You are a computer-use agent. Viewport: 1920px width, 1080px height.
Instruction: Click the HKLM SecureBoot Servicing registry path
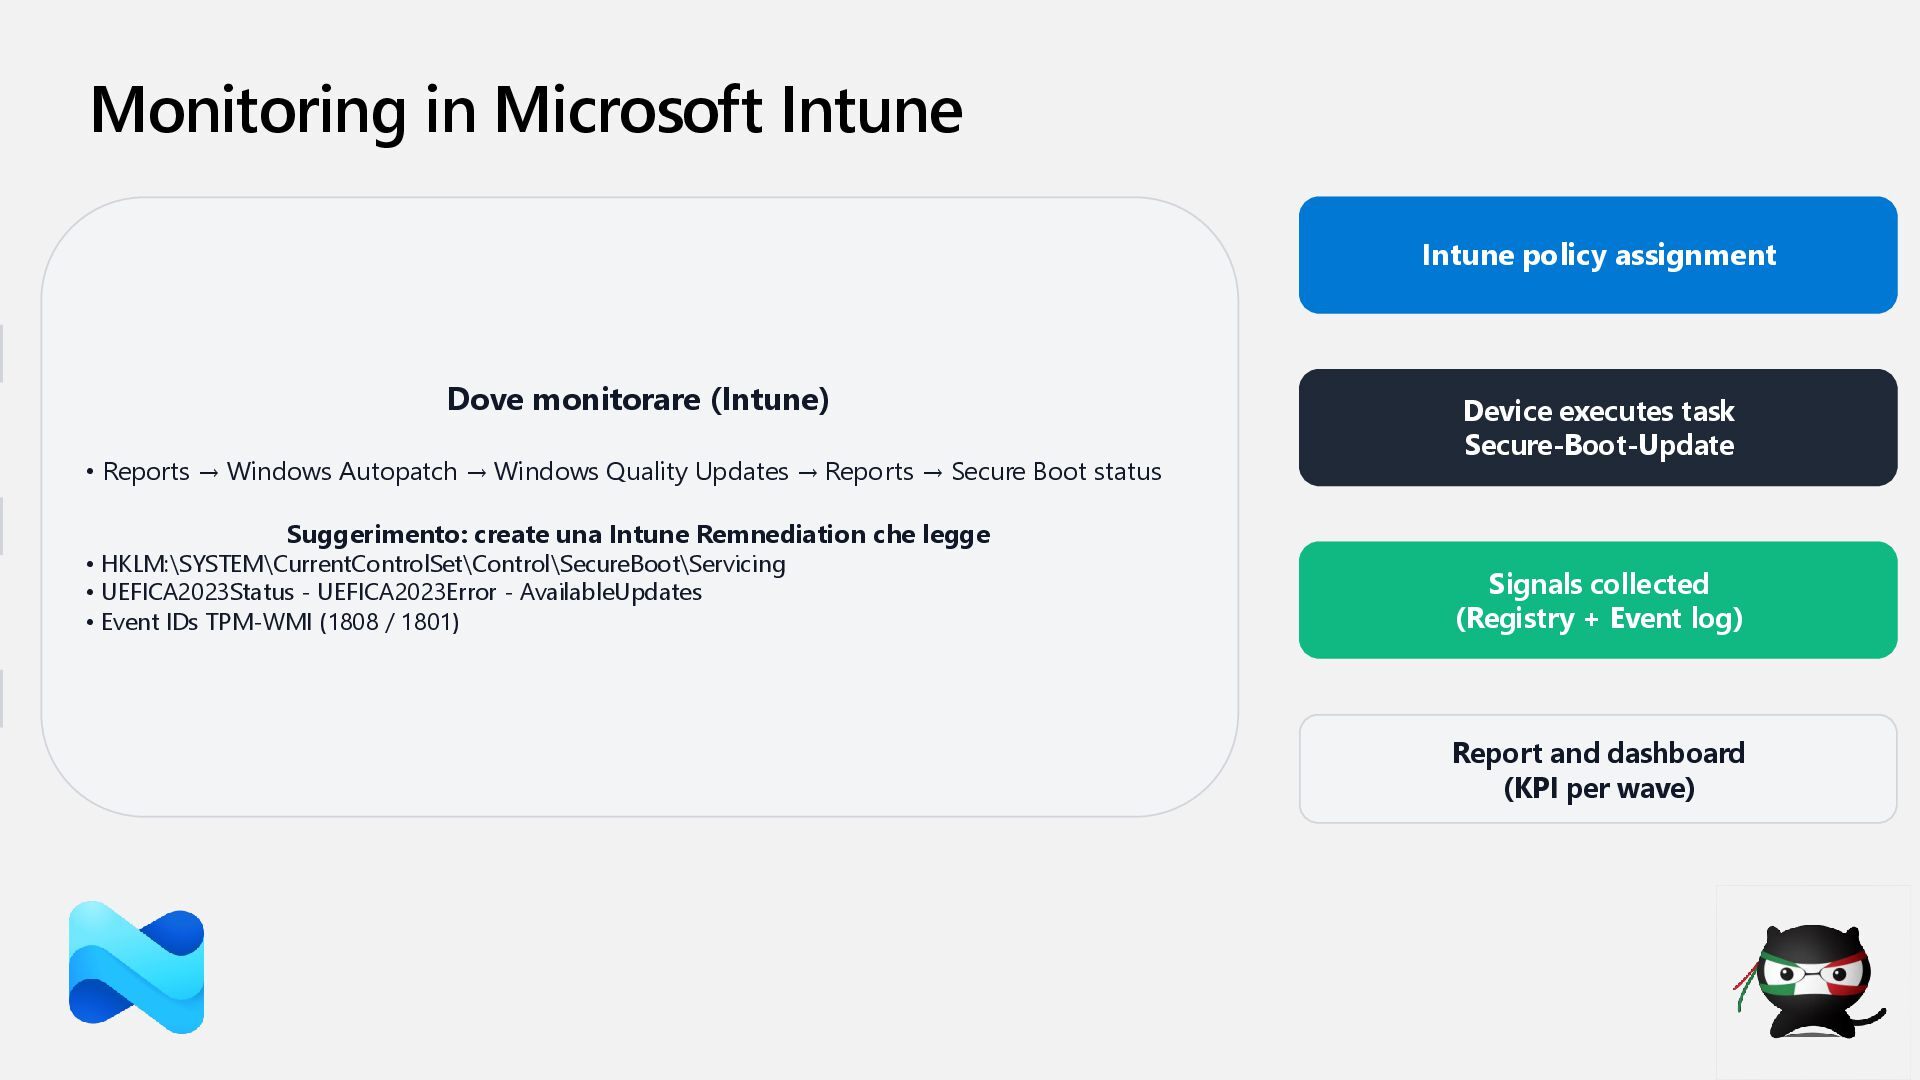tap(443, 564)
